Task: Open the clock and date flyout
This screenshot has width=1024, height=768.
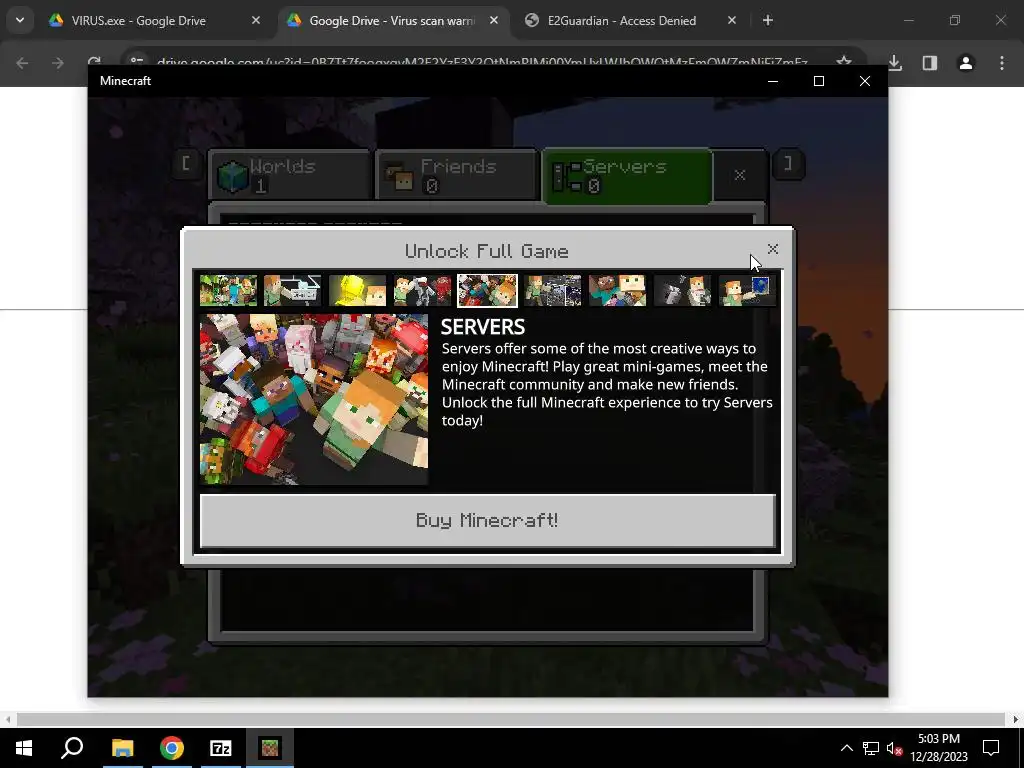Action: (938, 748)
